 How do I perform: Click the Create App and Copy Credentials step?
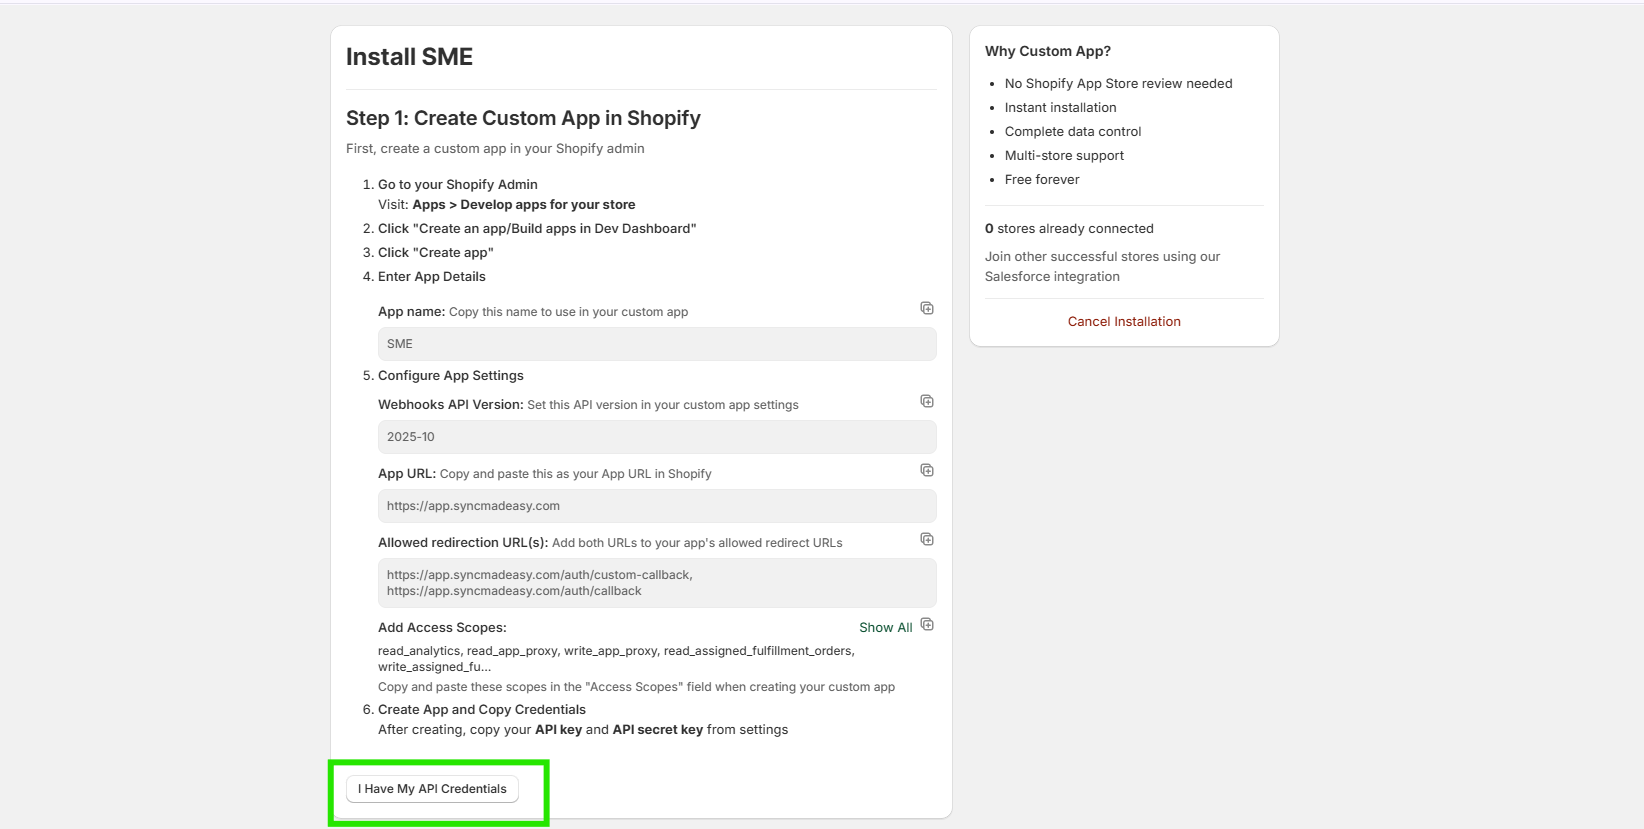click(x=481, y=710)
